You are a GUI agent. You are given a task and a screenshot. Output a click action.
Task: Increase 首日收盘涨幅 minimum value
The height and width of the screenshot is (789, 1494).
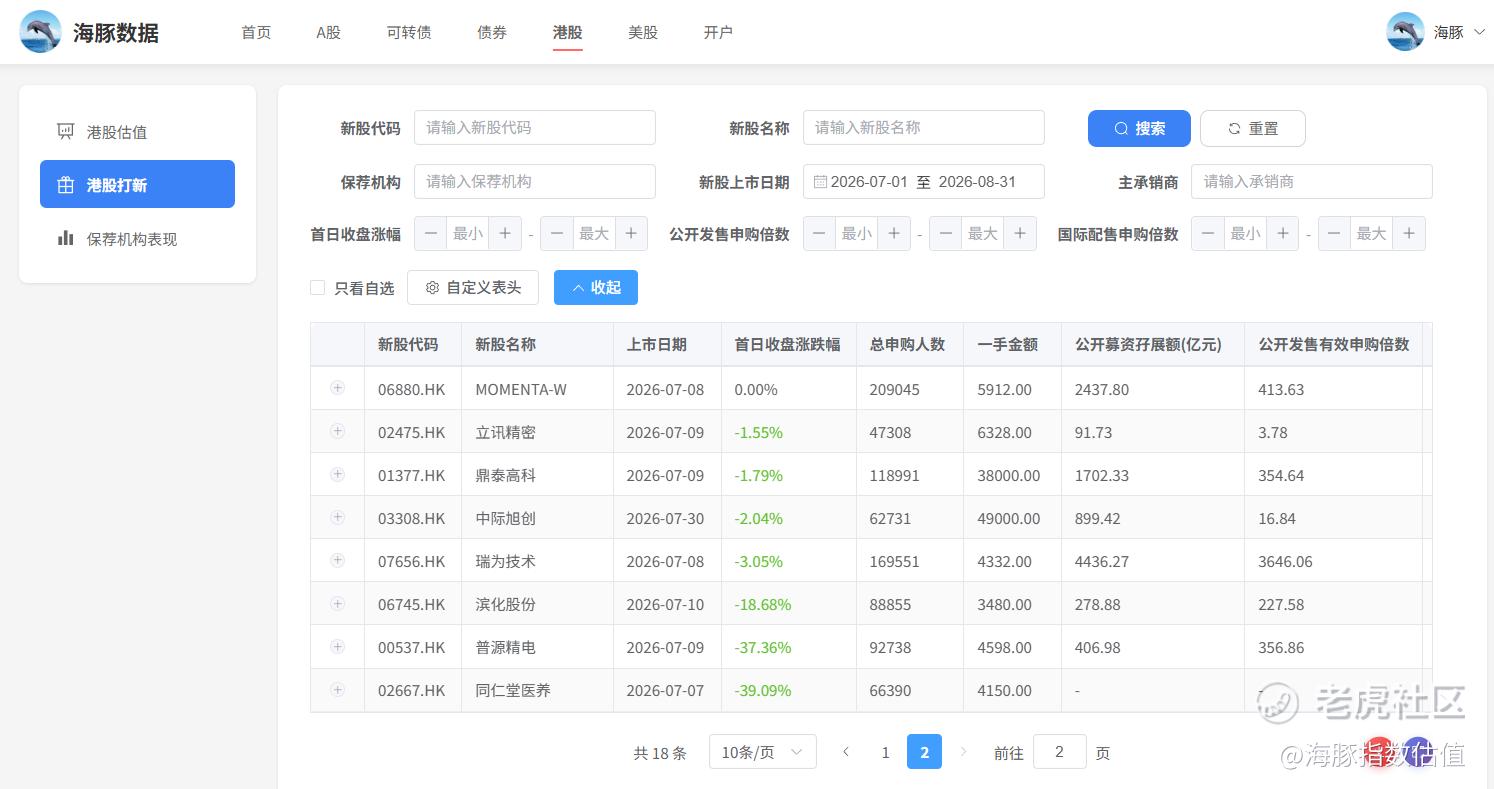click(505, 234)
